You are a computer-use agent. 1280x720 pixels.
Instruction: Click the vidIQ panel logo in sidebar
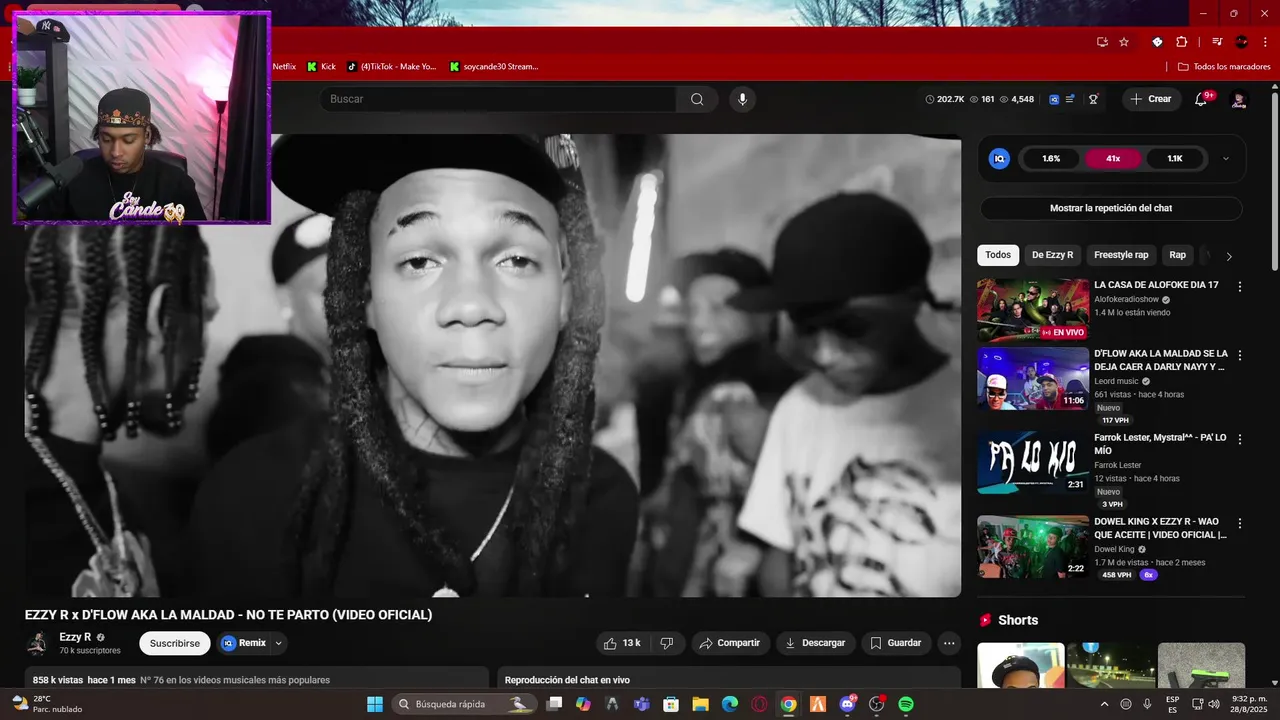998,158
